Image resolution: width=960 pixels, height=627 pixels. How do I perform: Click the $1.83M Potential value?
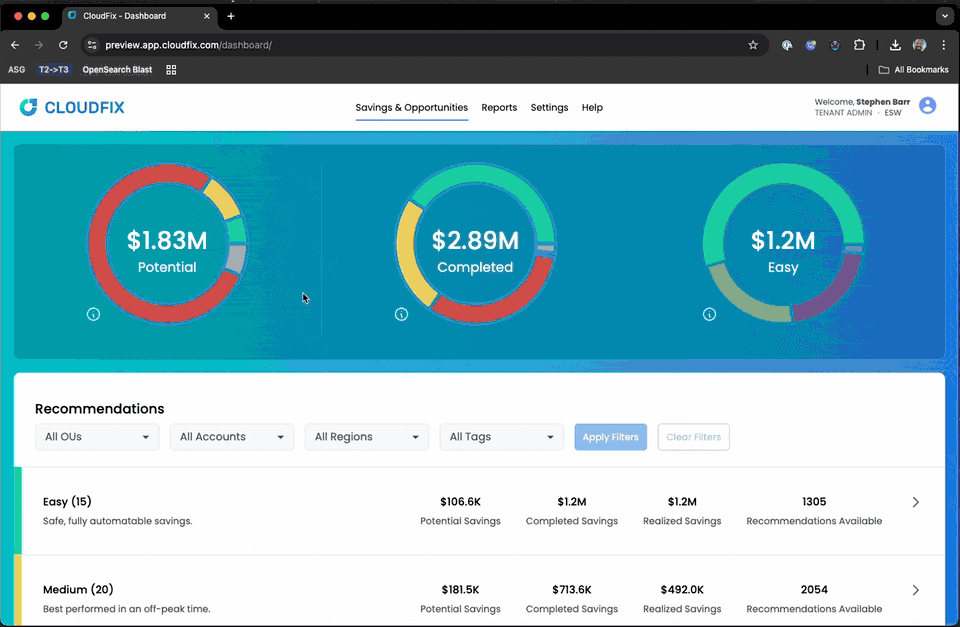(x=167, y=241)
